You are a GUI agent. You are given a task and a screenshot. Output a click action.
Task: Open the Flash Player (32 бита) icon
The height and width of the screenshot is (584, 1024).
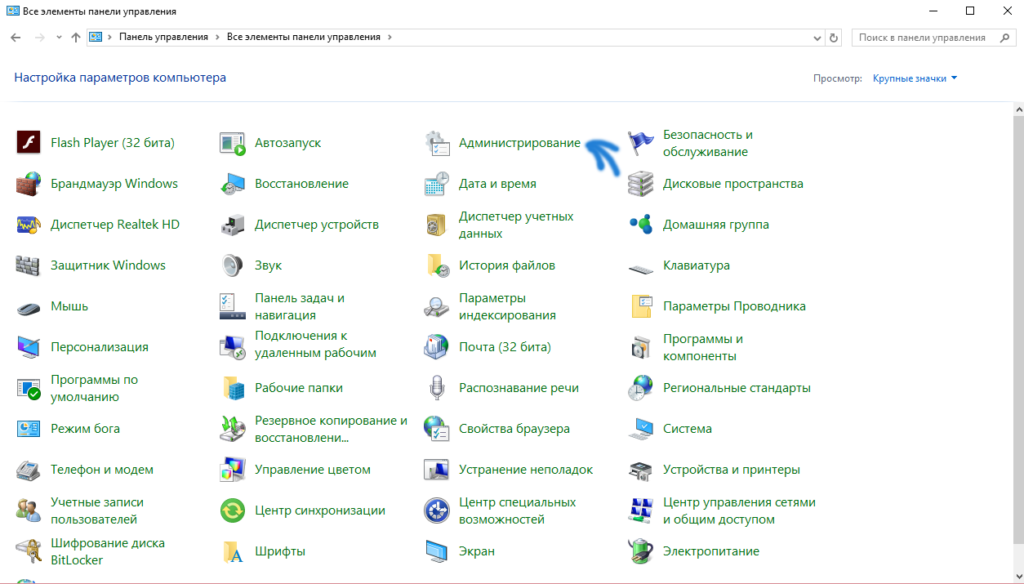[x=28, y=142]
